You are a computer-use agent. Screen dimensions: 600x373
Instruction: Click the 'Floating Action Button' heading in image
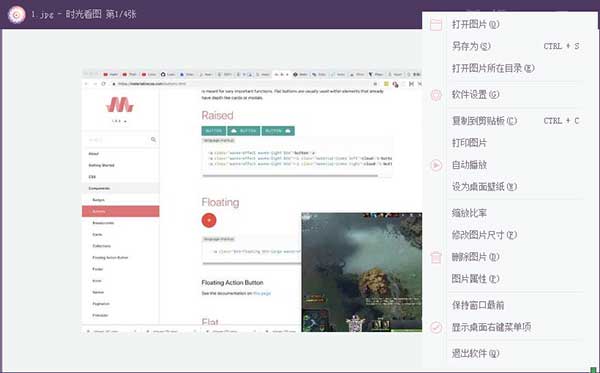point(232,283)
